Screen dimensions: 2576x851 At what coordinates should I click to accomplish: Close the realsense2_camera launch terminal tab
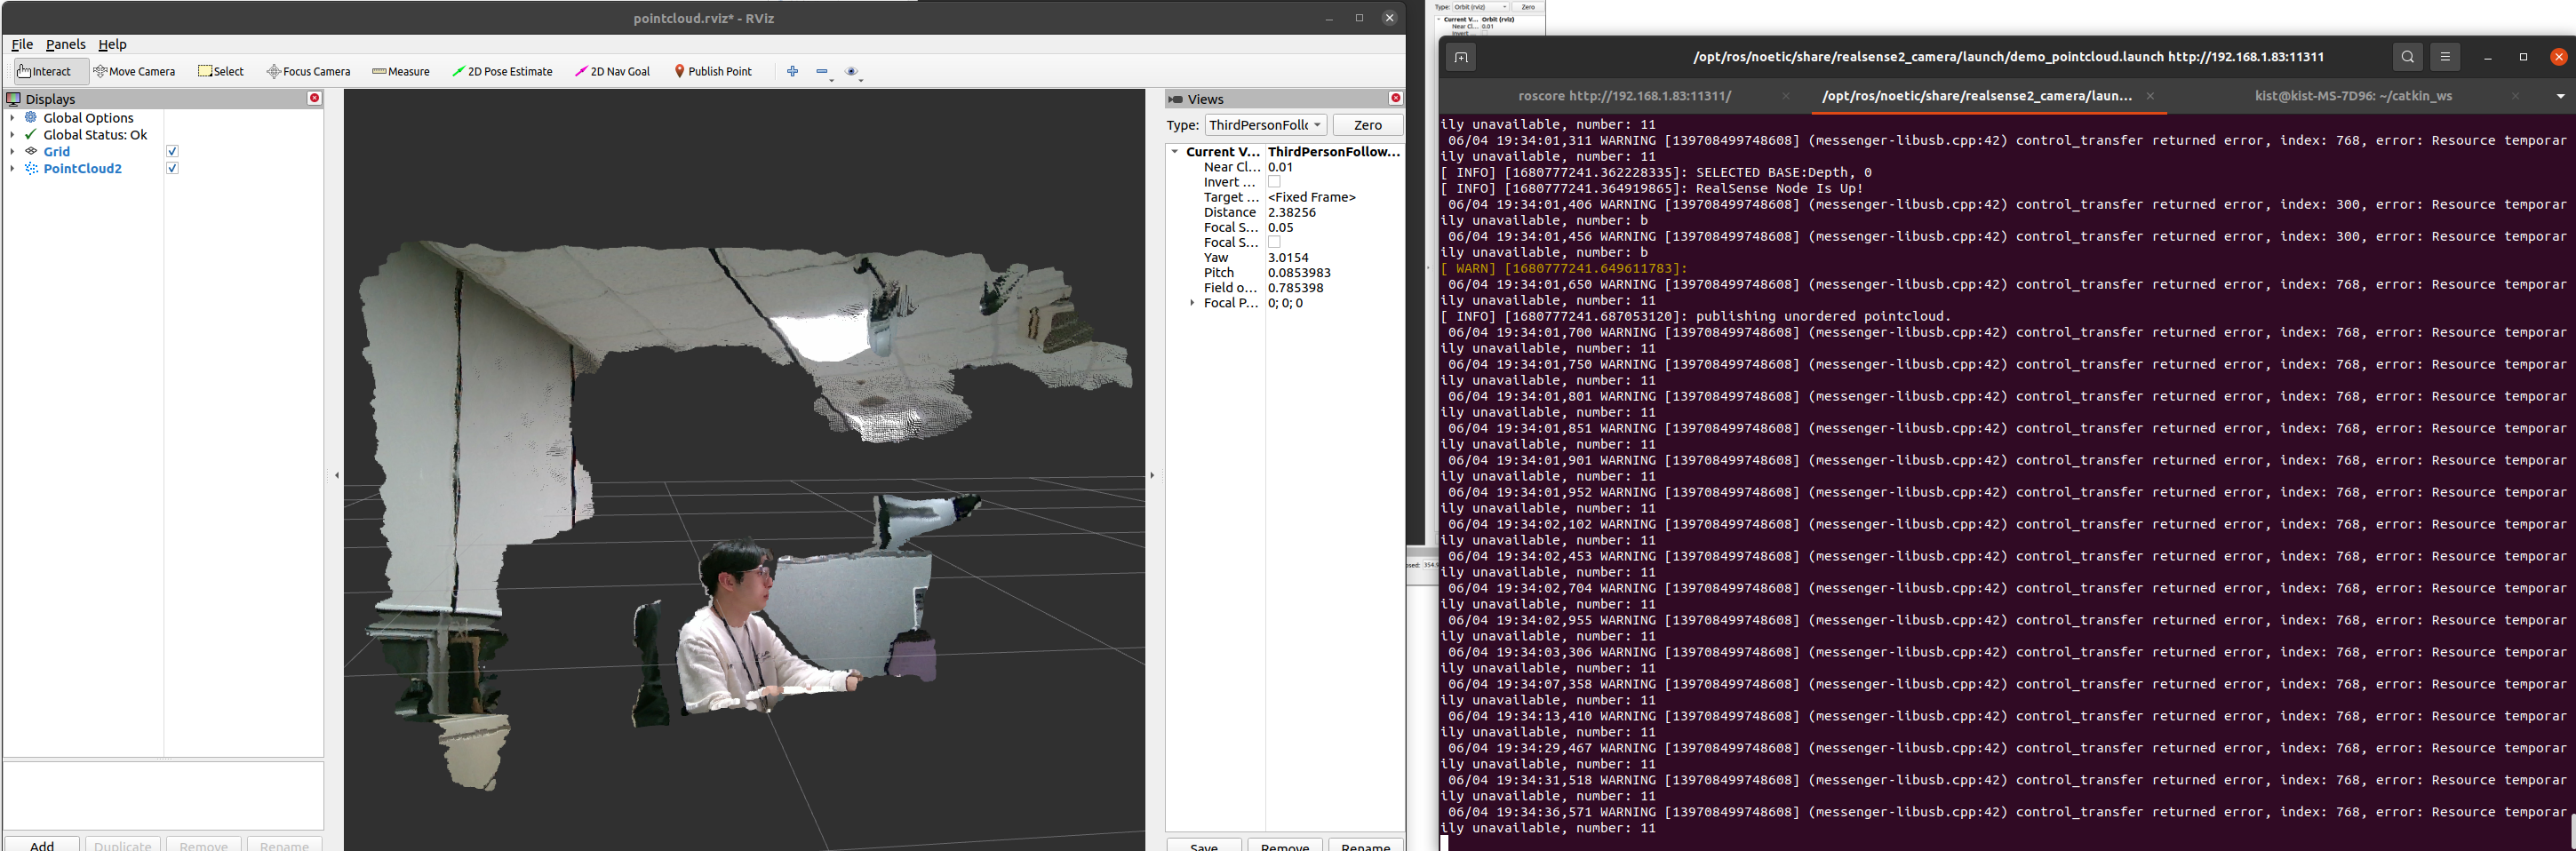[x=2150, y=96]
